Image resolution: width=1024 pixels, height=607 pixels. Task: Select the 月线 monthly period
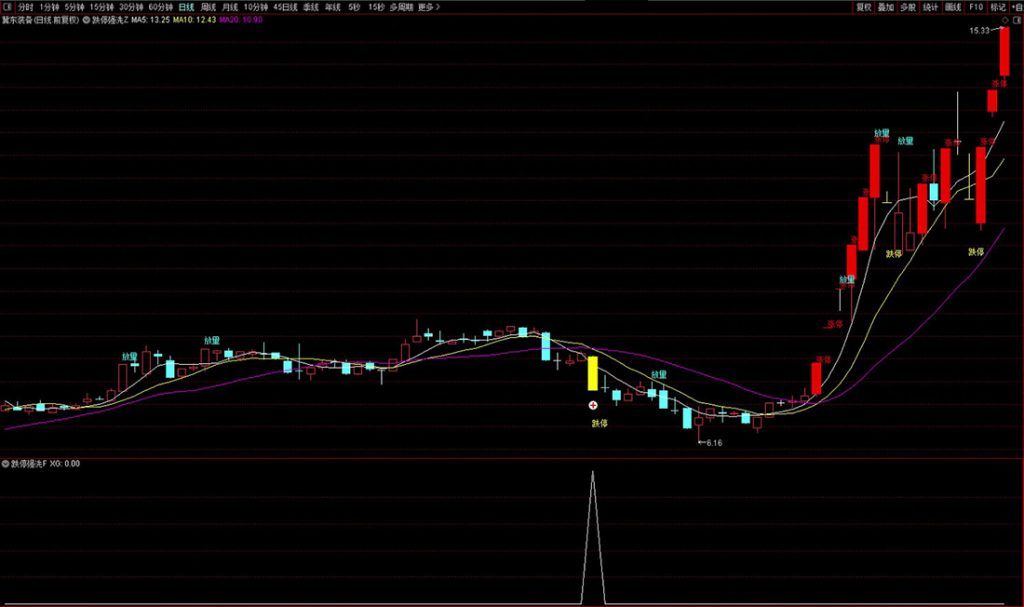[230, 7]
